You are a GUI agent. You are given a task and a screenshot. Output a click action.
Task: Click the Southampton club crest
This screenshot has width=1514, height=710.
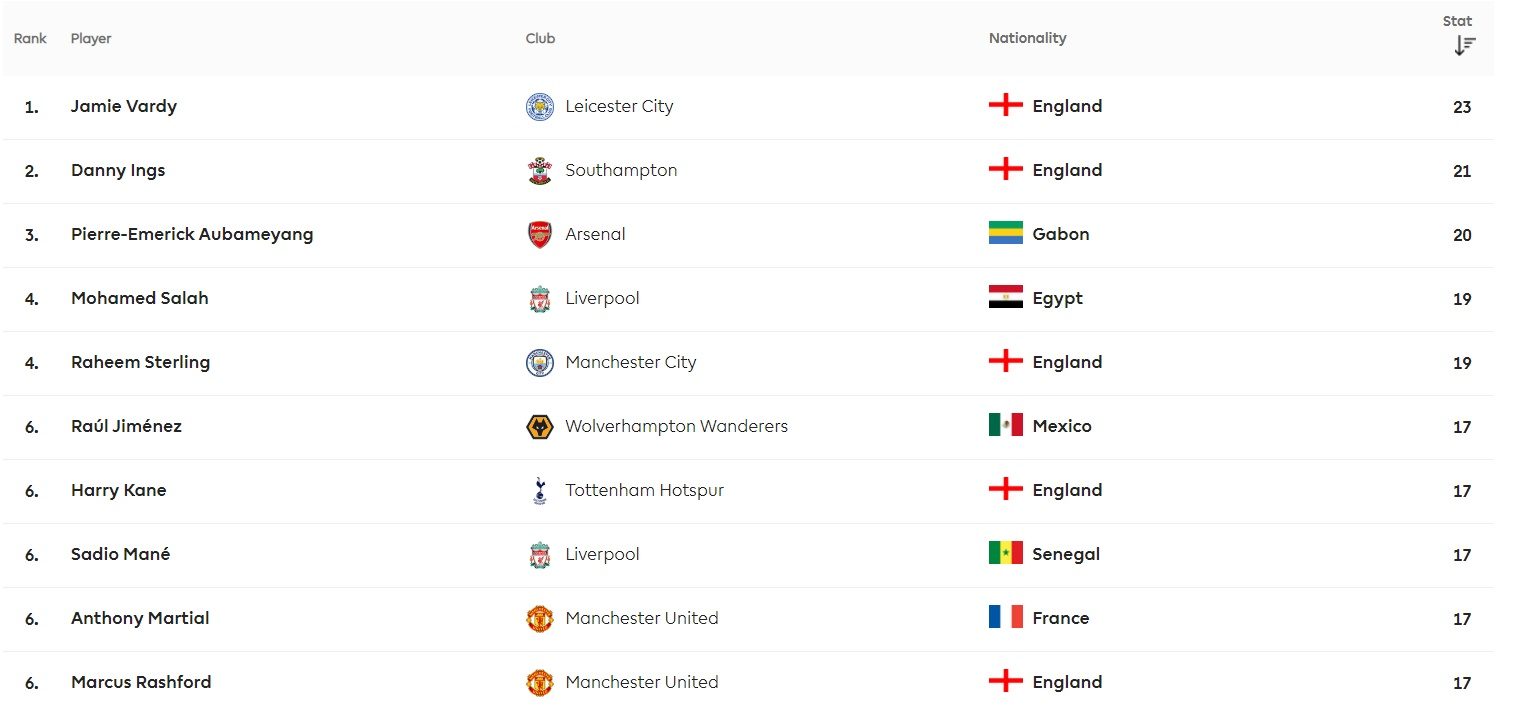[540, 171]
